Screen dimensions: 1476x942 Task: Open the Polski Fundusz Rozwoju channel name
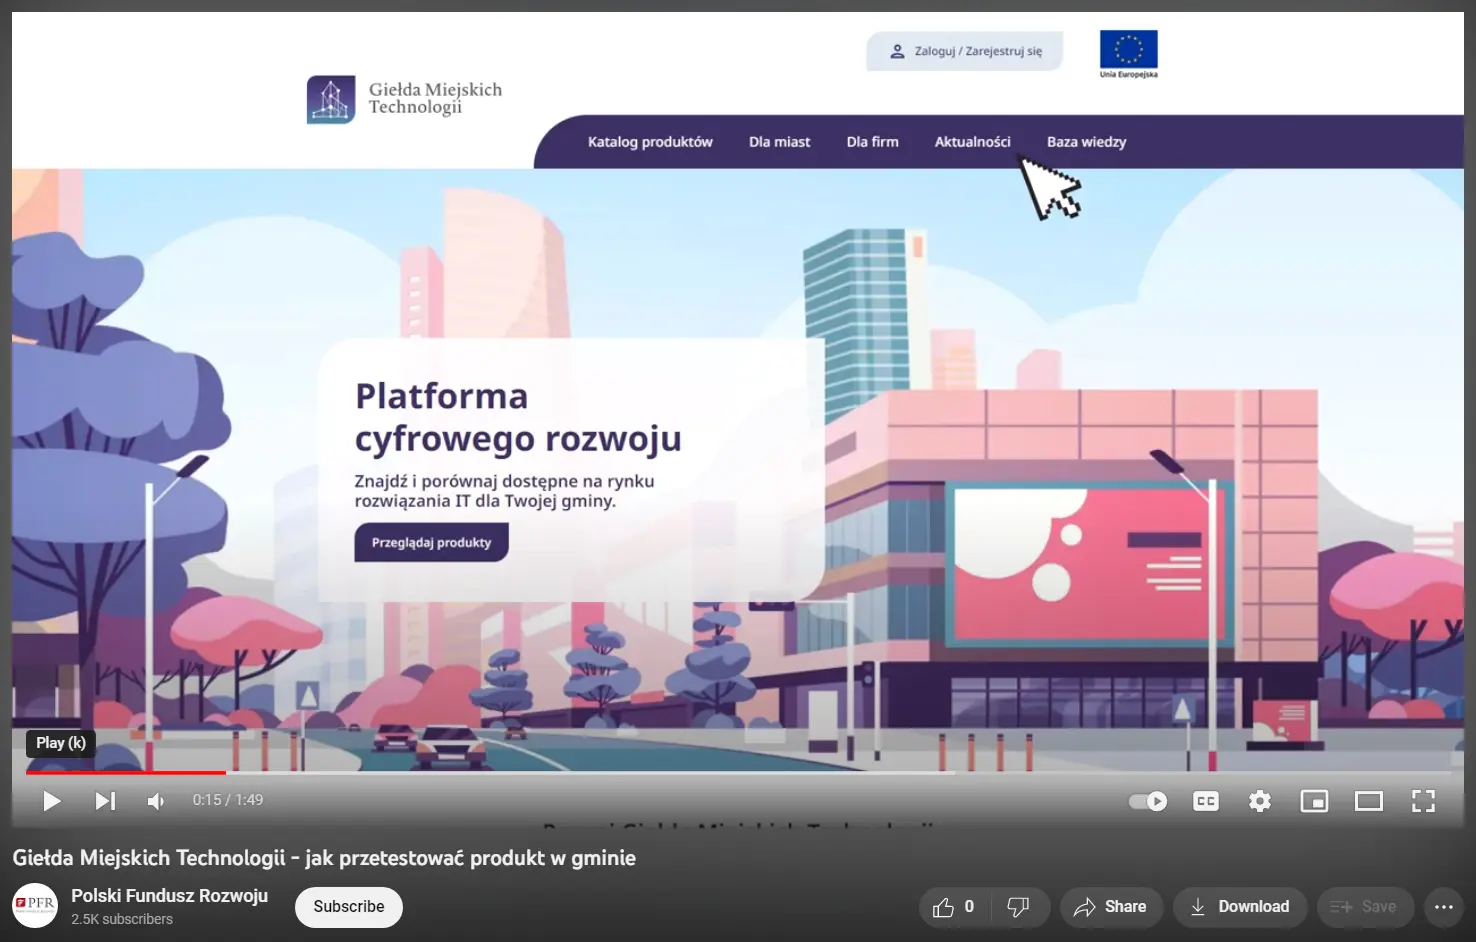click(170, 896)
